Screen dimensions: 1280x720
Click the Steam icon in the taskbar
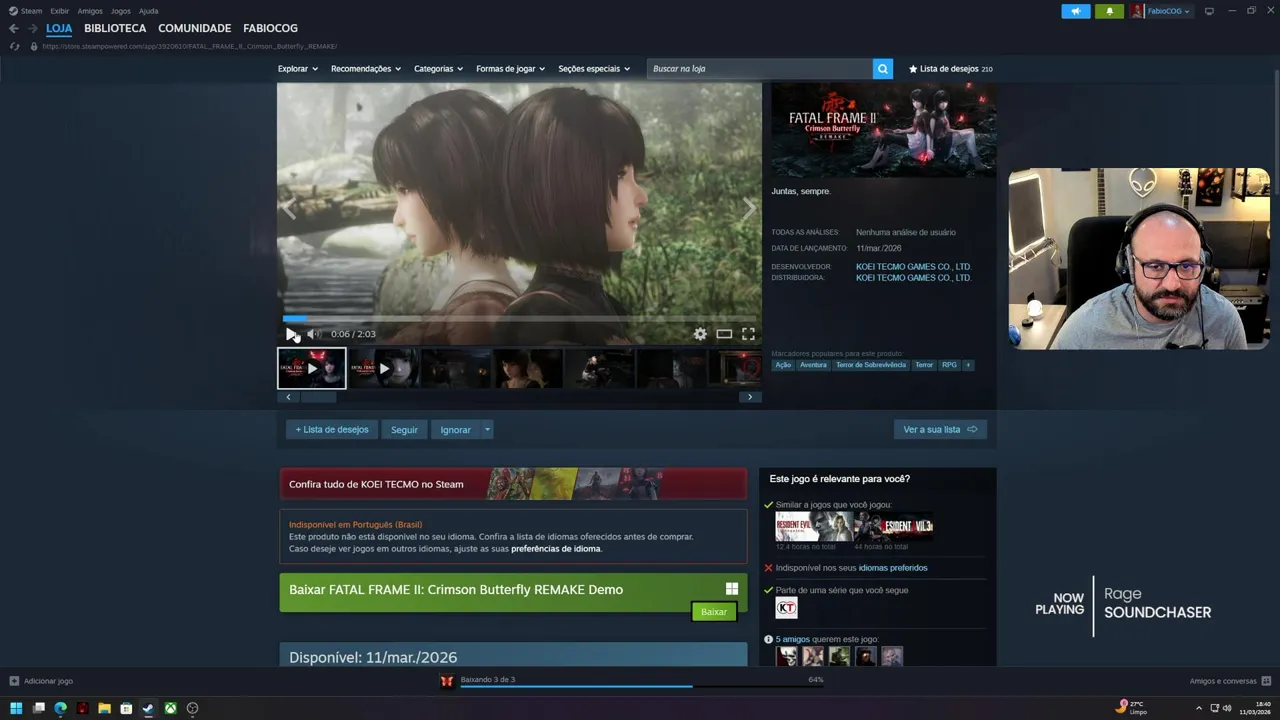click(x=148, y=708)
